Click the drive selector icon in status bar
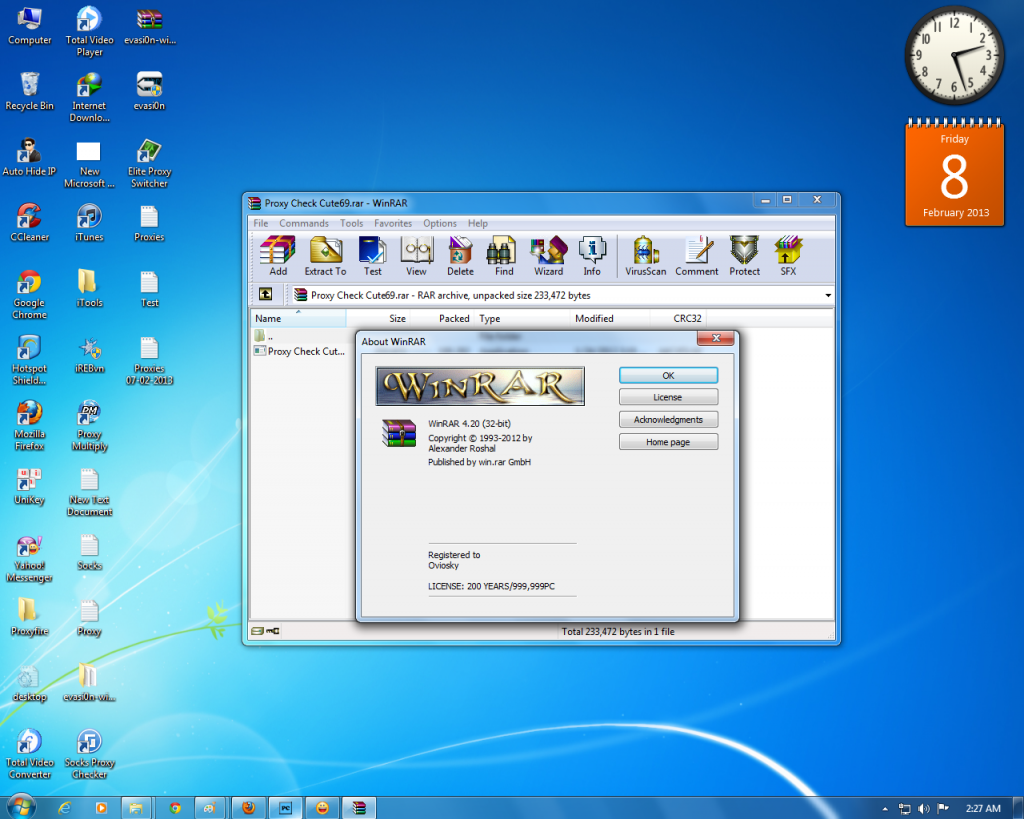The image size is (1024, 819). pyautogui.click(x=257, y=631)
